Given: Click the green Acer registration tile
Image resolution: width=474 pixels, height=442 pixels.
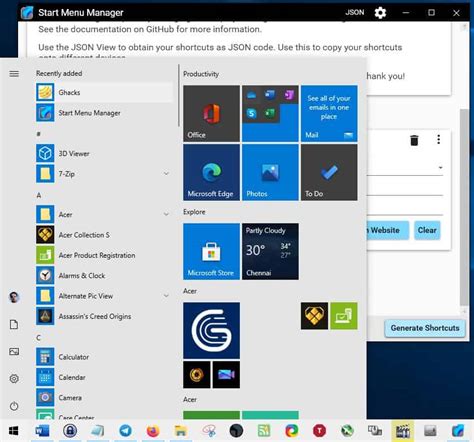Looking at the screenshot, I should pyautogui.click(x=344, y=316).
